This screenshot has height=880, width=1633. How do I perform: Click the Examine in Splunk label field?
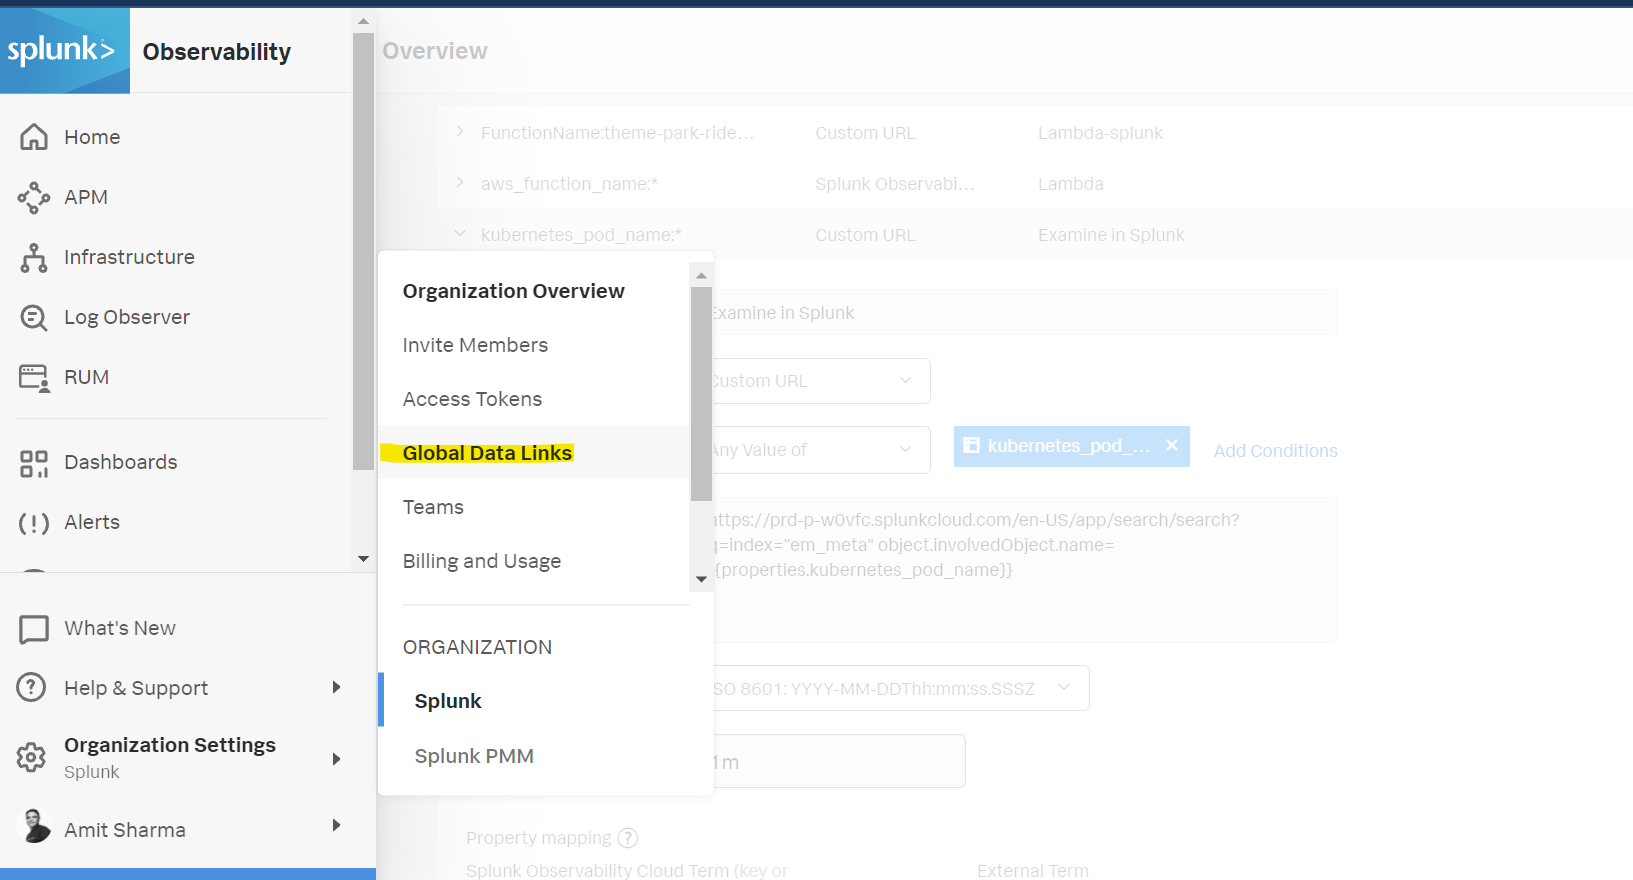pyautogui.click(x=1025, y=312)
